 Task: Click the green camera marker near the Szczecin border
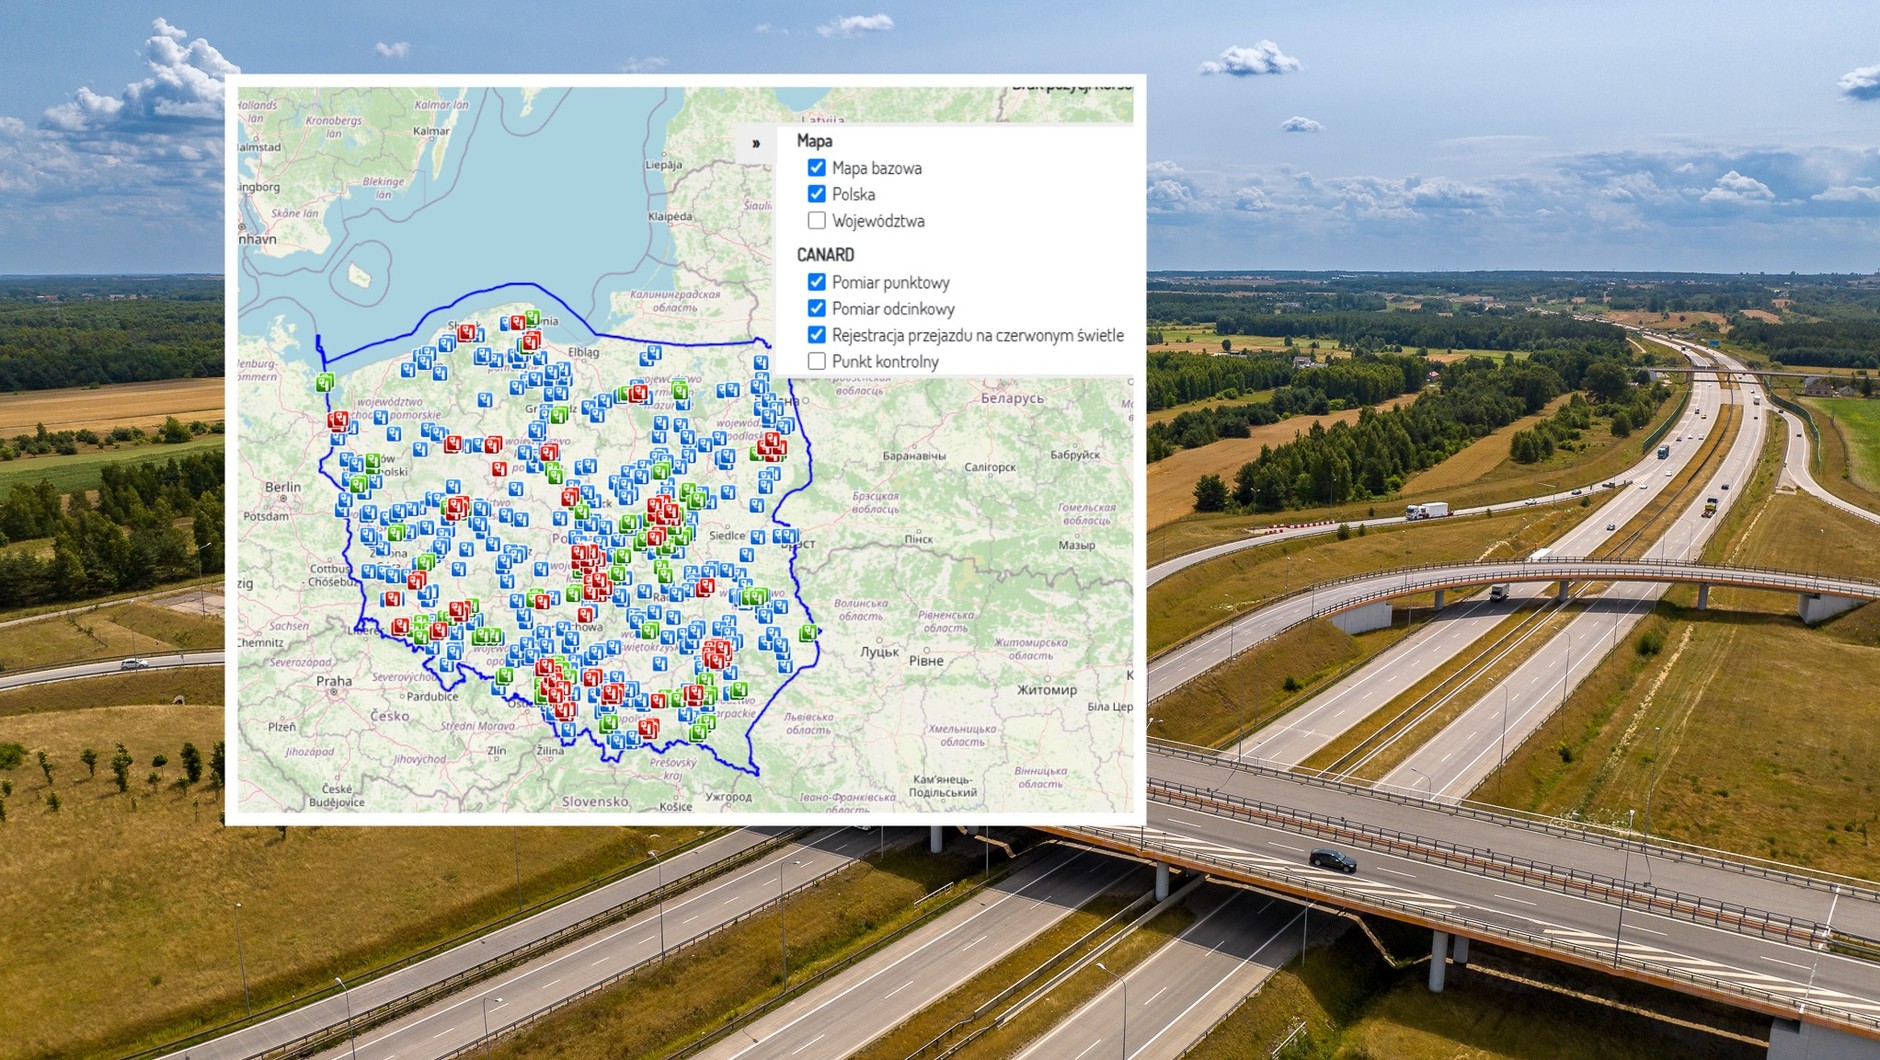325,382
